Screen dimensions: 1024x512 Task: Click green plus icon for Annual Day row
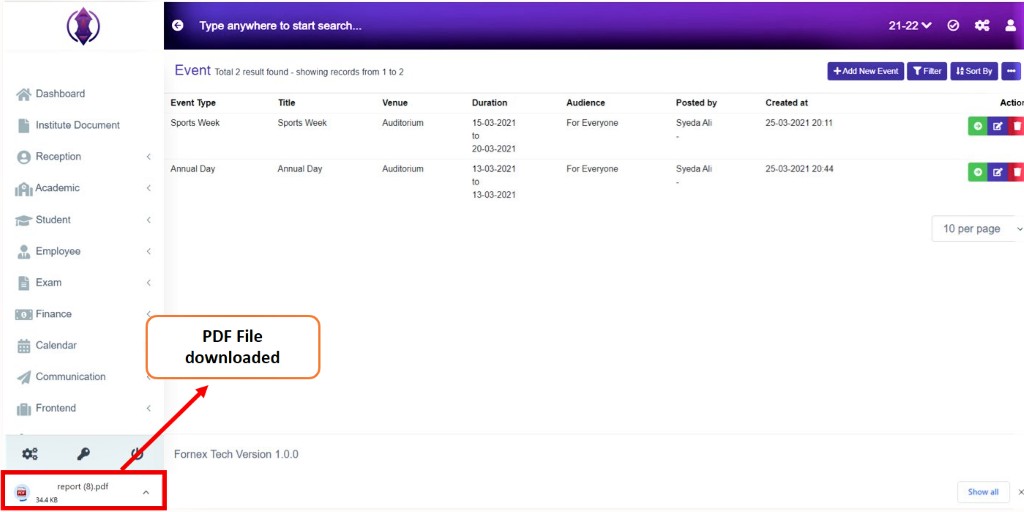(x=978, y=172)
